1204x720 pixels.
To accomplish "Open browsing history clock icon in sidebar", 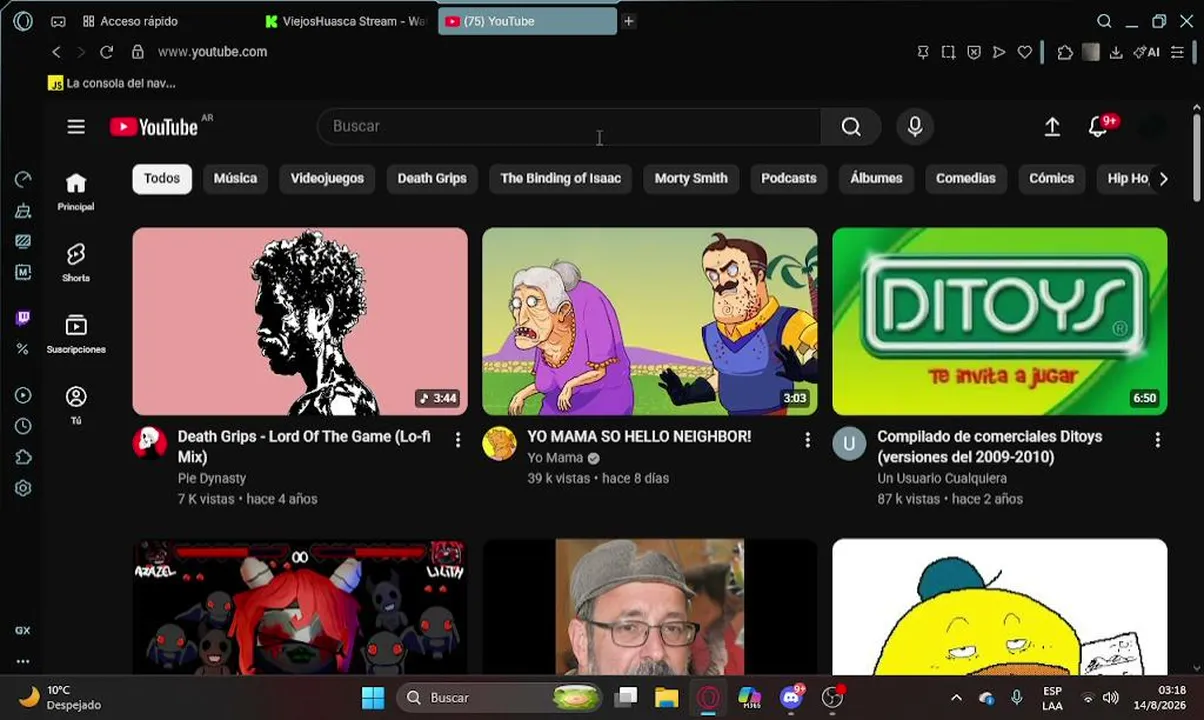I will (x=22, y=426).
